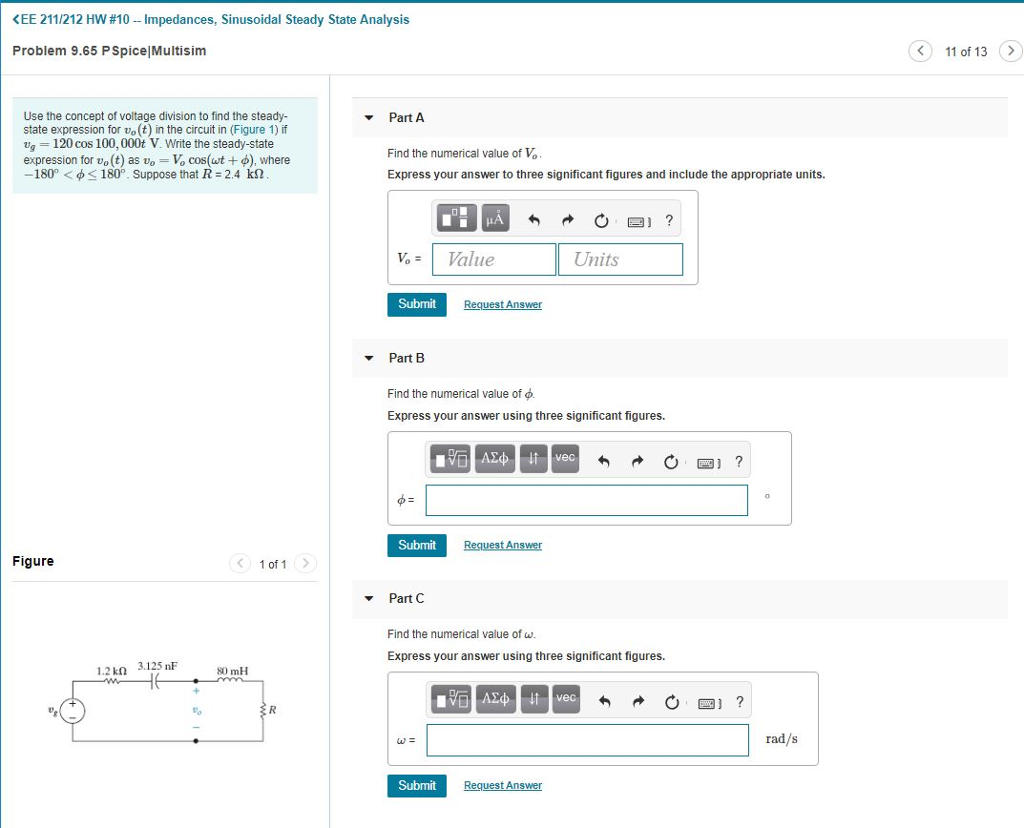Submit Part C answer
The image size is (1024, 828).
coord(417,786)
